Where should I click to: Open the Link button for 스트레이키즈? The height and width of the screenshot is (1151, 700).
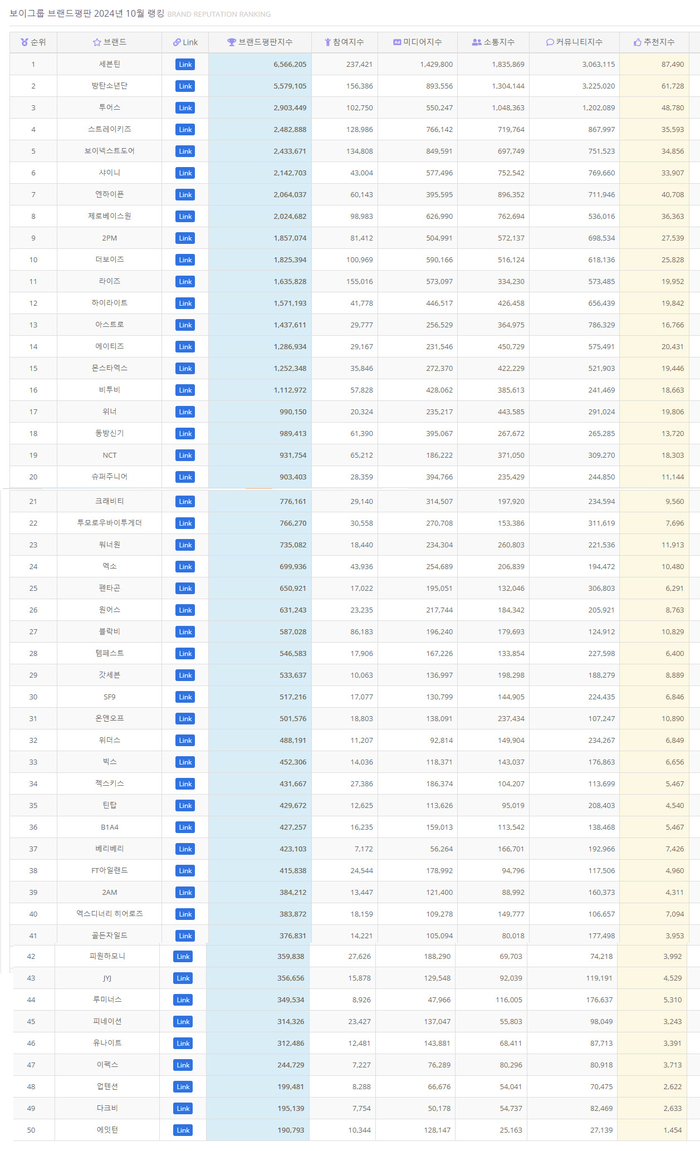pos(185,130)
